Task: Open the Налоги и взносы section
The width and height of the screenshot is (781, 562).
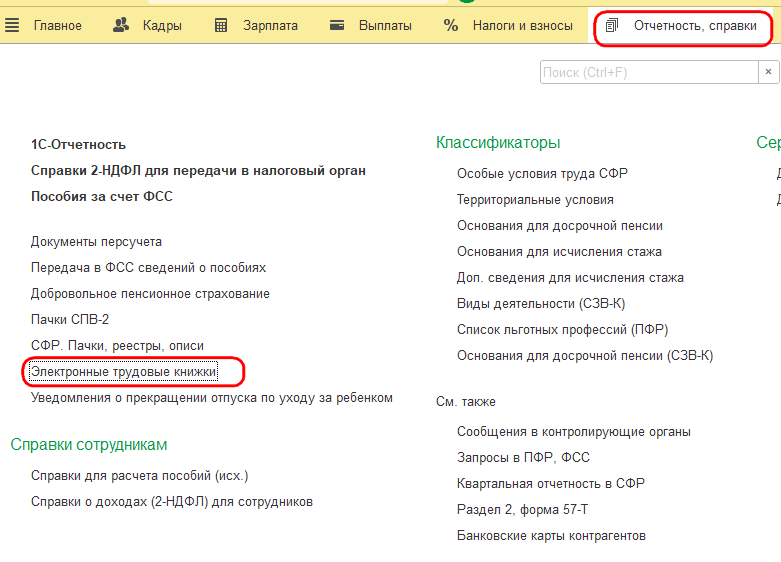Action: (x=523, y=25)
